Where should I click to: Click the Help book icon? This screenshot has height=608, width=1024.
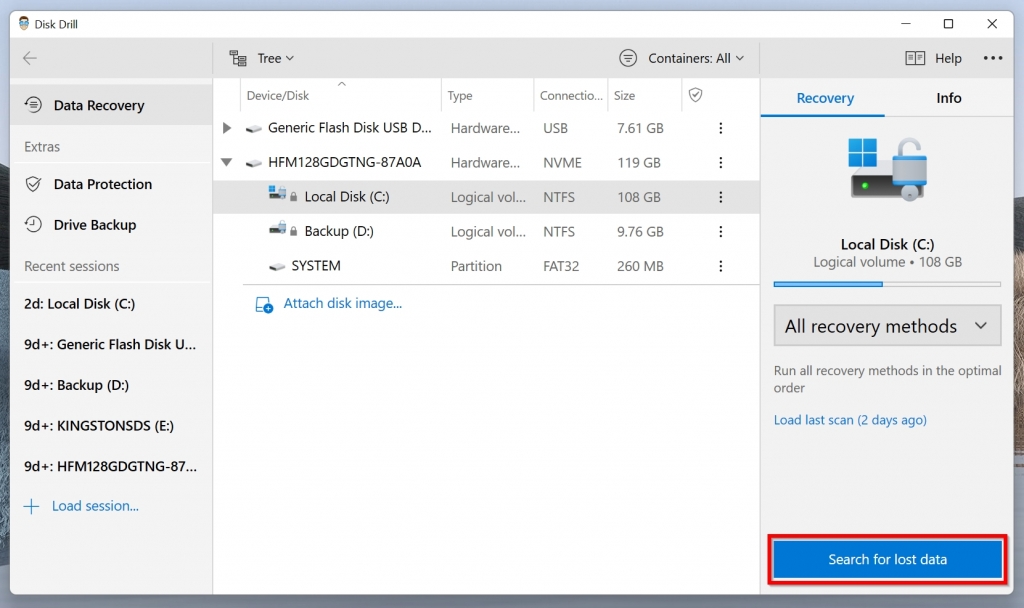(x=915, y=58)
